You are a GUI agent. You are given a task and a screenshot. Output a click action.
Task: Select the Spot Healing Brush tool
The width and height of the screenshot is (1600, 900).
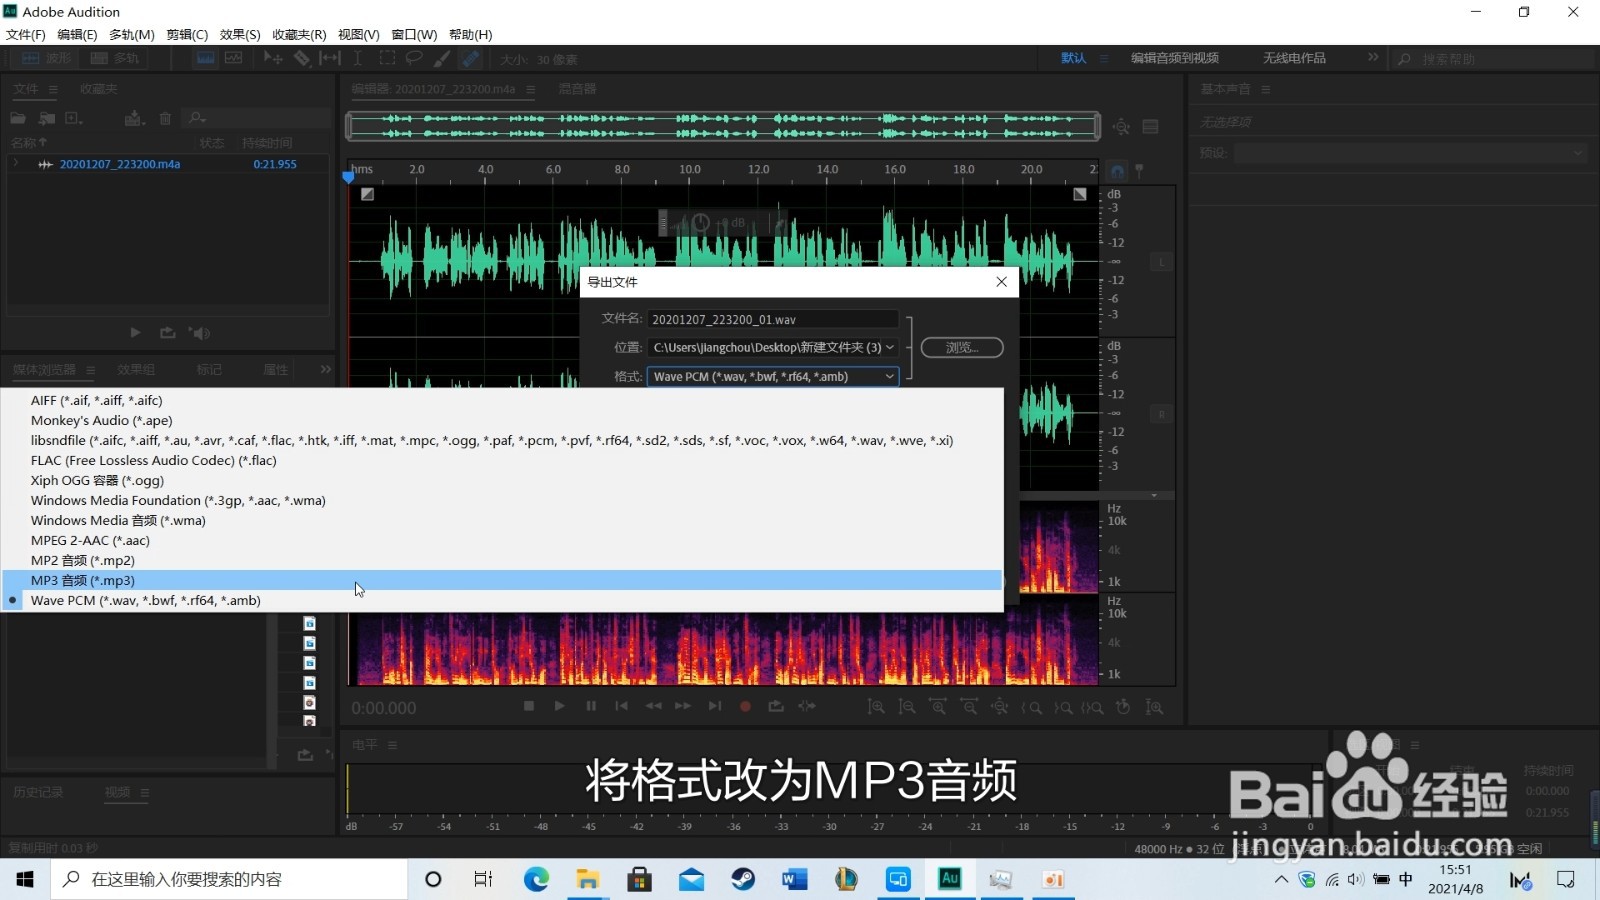(470, 59)
